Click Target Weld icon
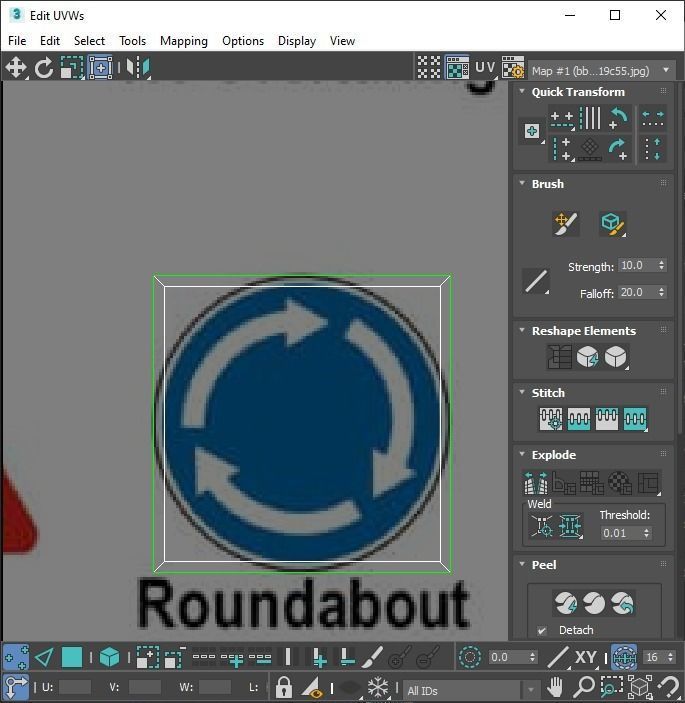Screen dimensions: 685x703 [x=542, y=525]
